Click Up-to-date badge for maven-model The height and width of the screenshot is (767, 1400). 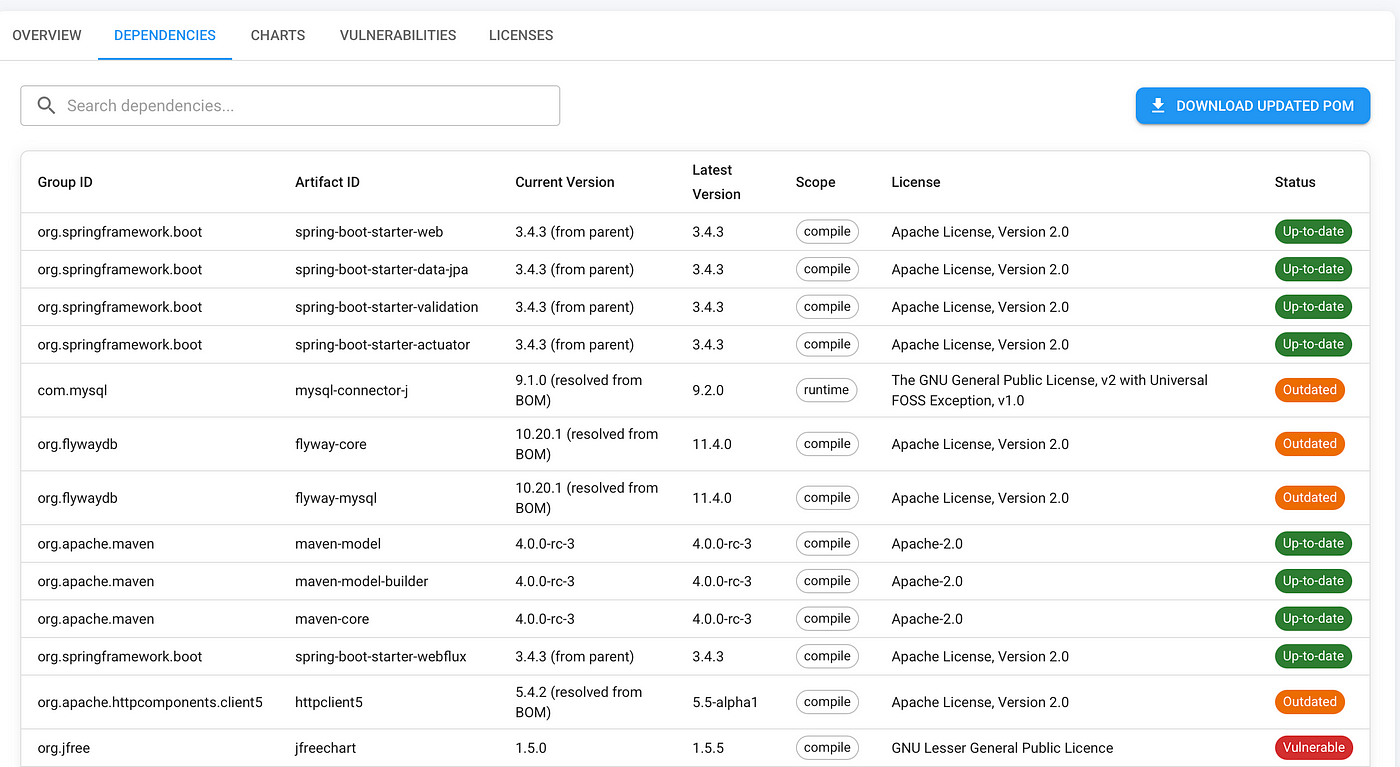(x=1313, y=544)
